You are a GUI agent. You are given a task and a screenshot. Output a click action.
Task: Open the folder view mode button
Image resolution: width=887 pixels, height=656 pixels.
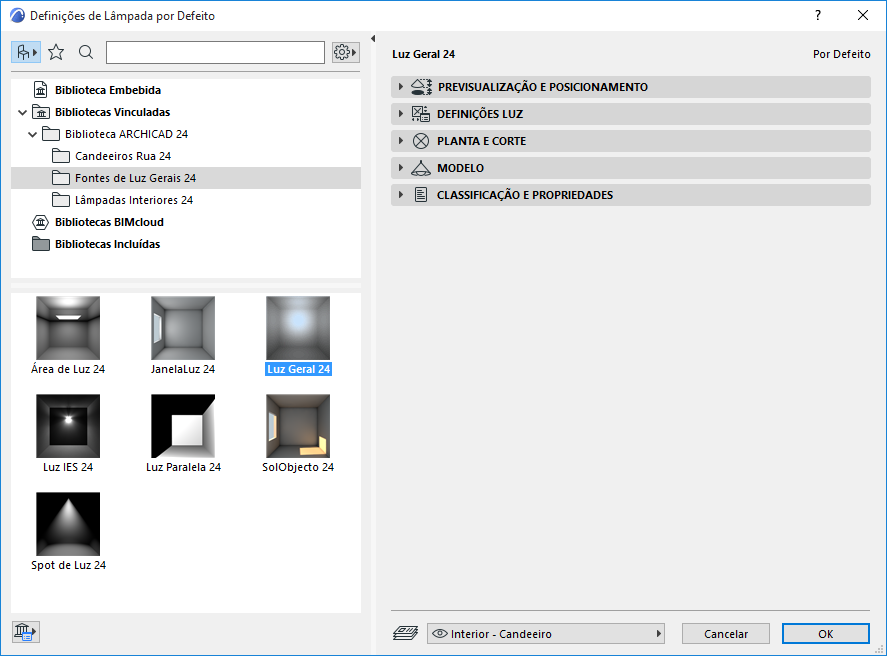pos(25,53)
